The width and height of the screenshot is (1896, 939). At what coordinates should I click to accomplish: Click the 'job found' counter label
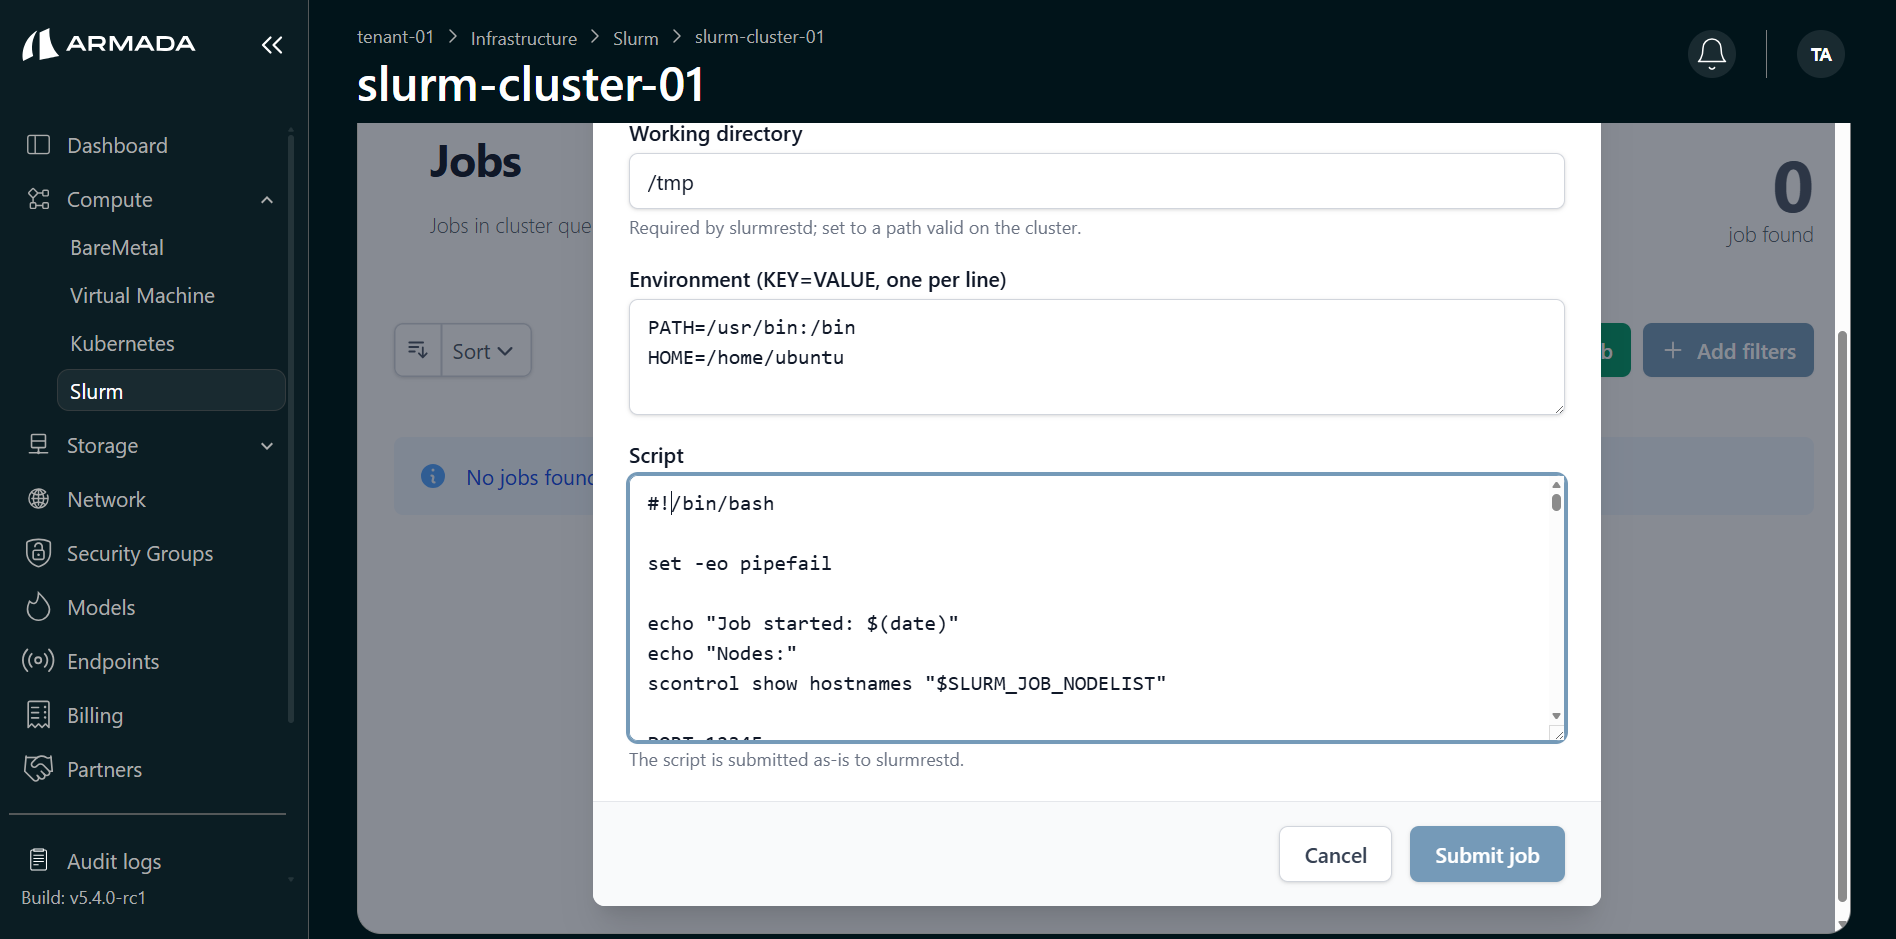(1770, 235)
